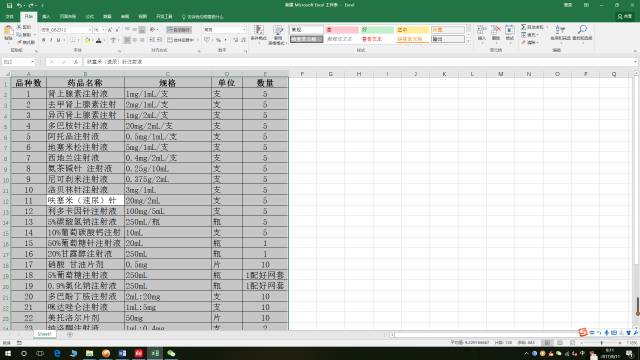Toggle the Wrap Text button

pos(178,29)
